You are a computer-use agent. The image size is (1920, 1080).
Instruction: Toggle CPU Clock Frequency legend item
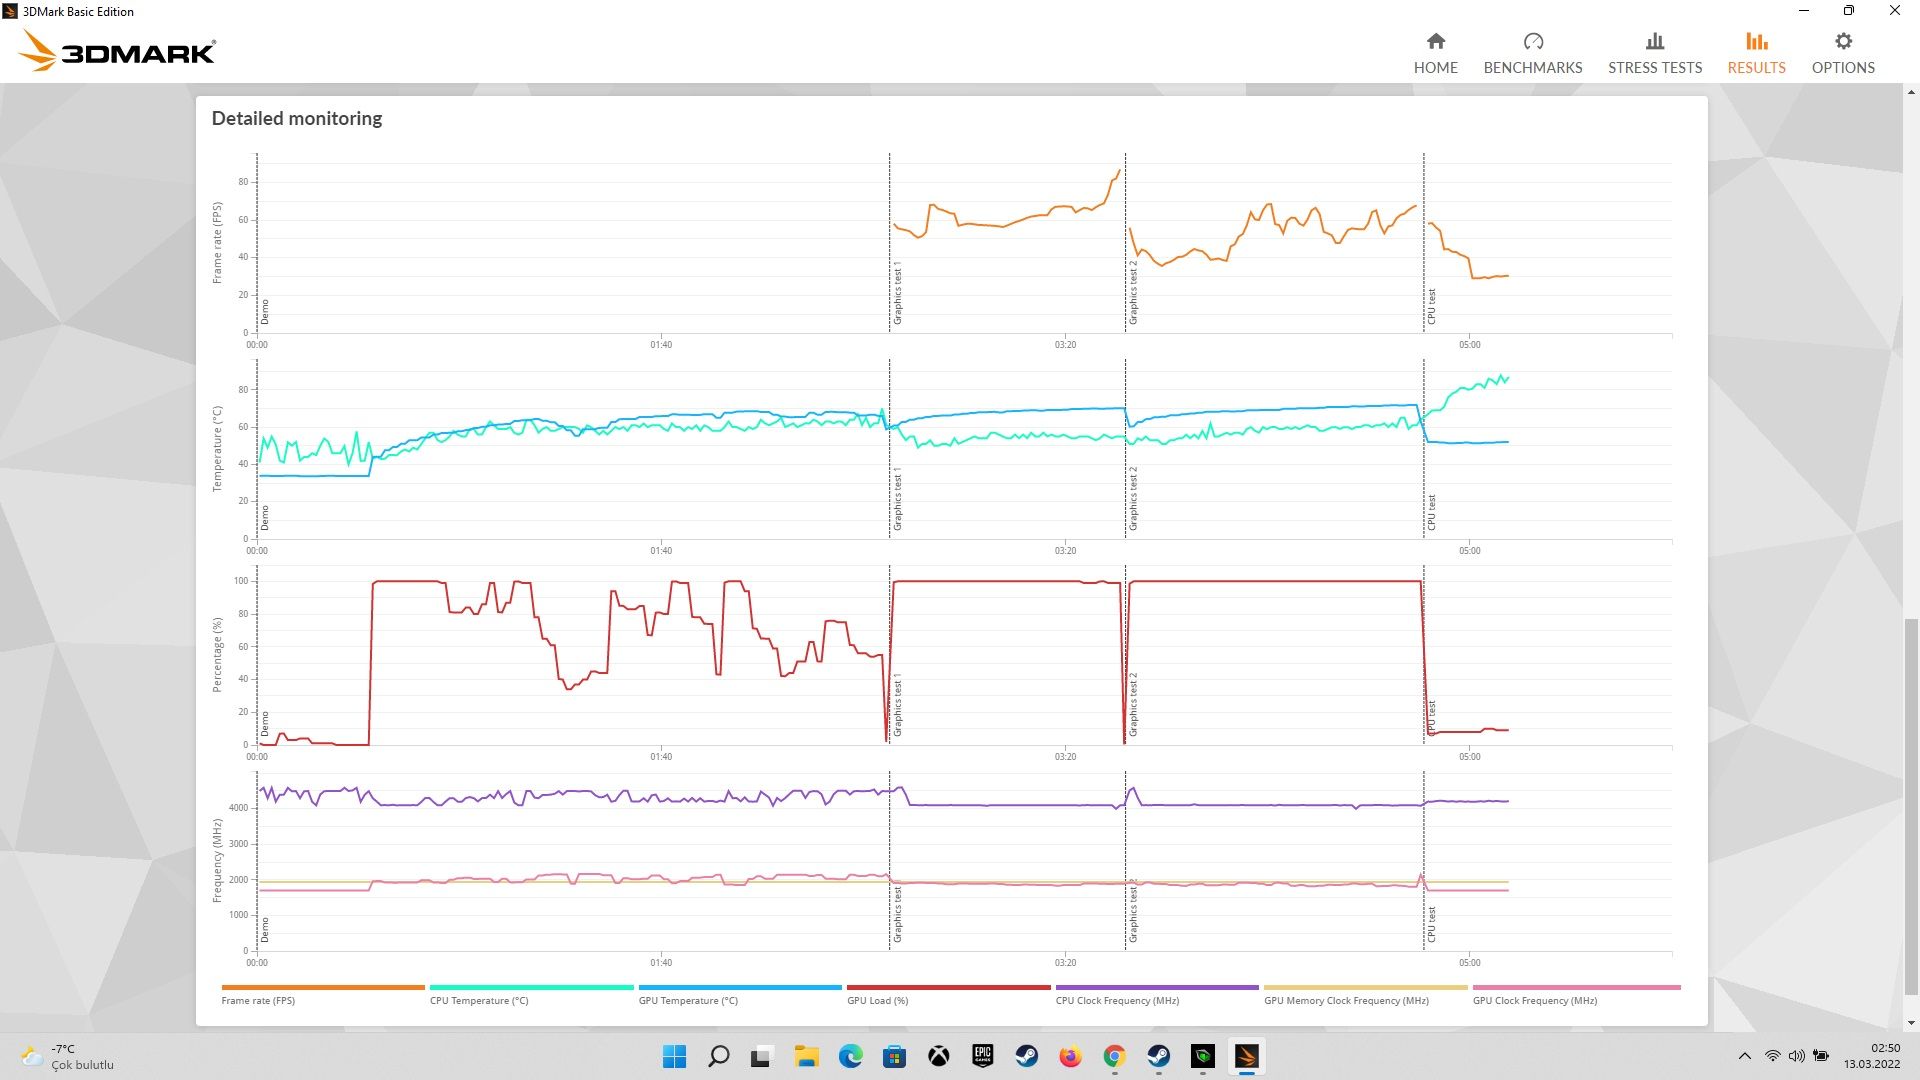[x=1117, y=1000]
